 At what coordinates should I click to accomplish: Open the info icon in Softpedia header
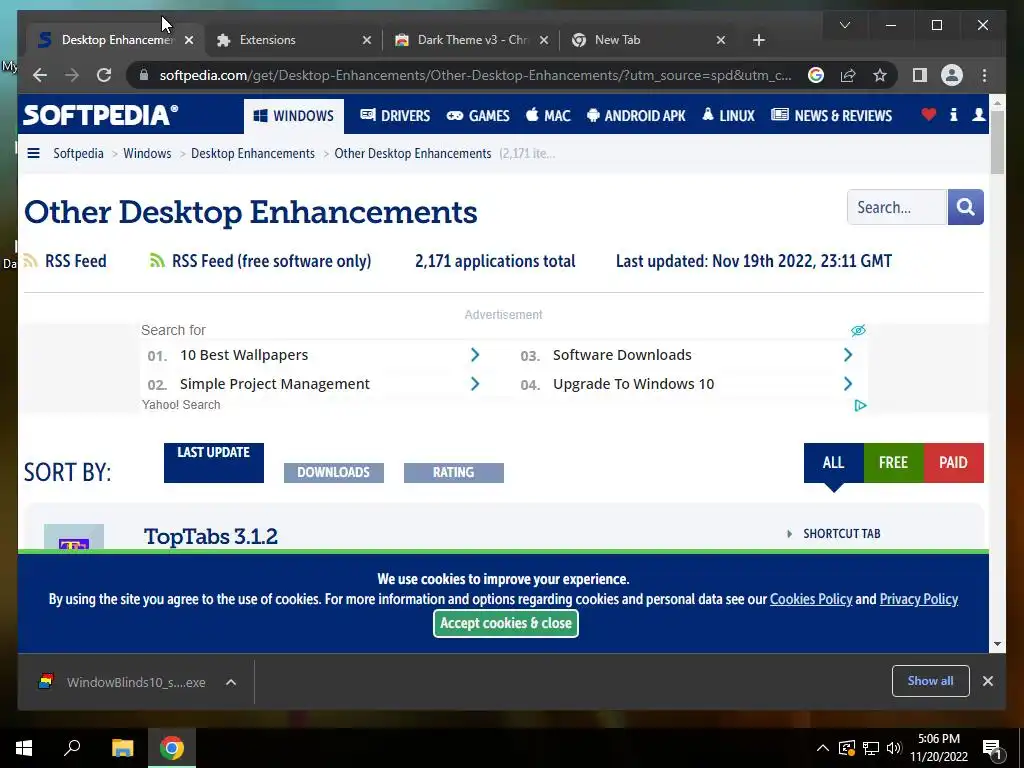click(x=953, y=115)
